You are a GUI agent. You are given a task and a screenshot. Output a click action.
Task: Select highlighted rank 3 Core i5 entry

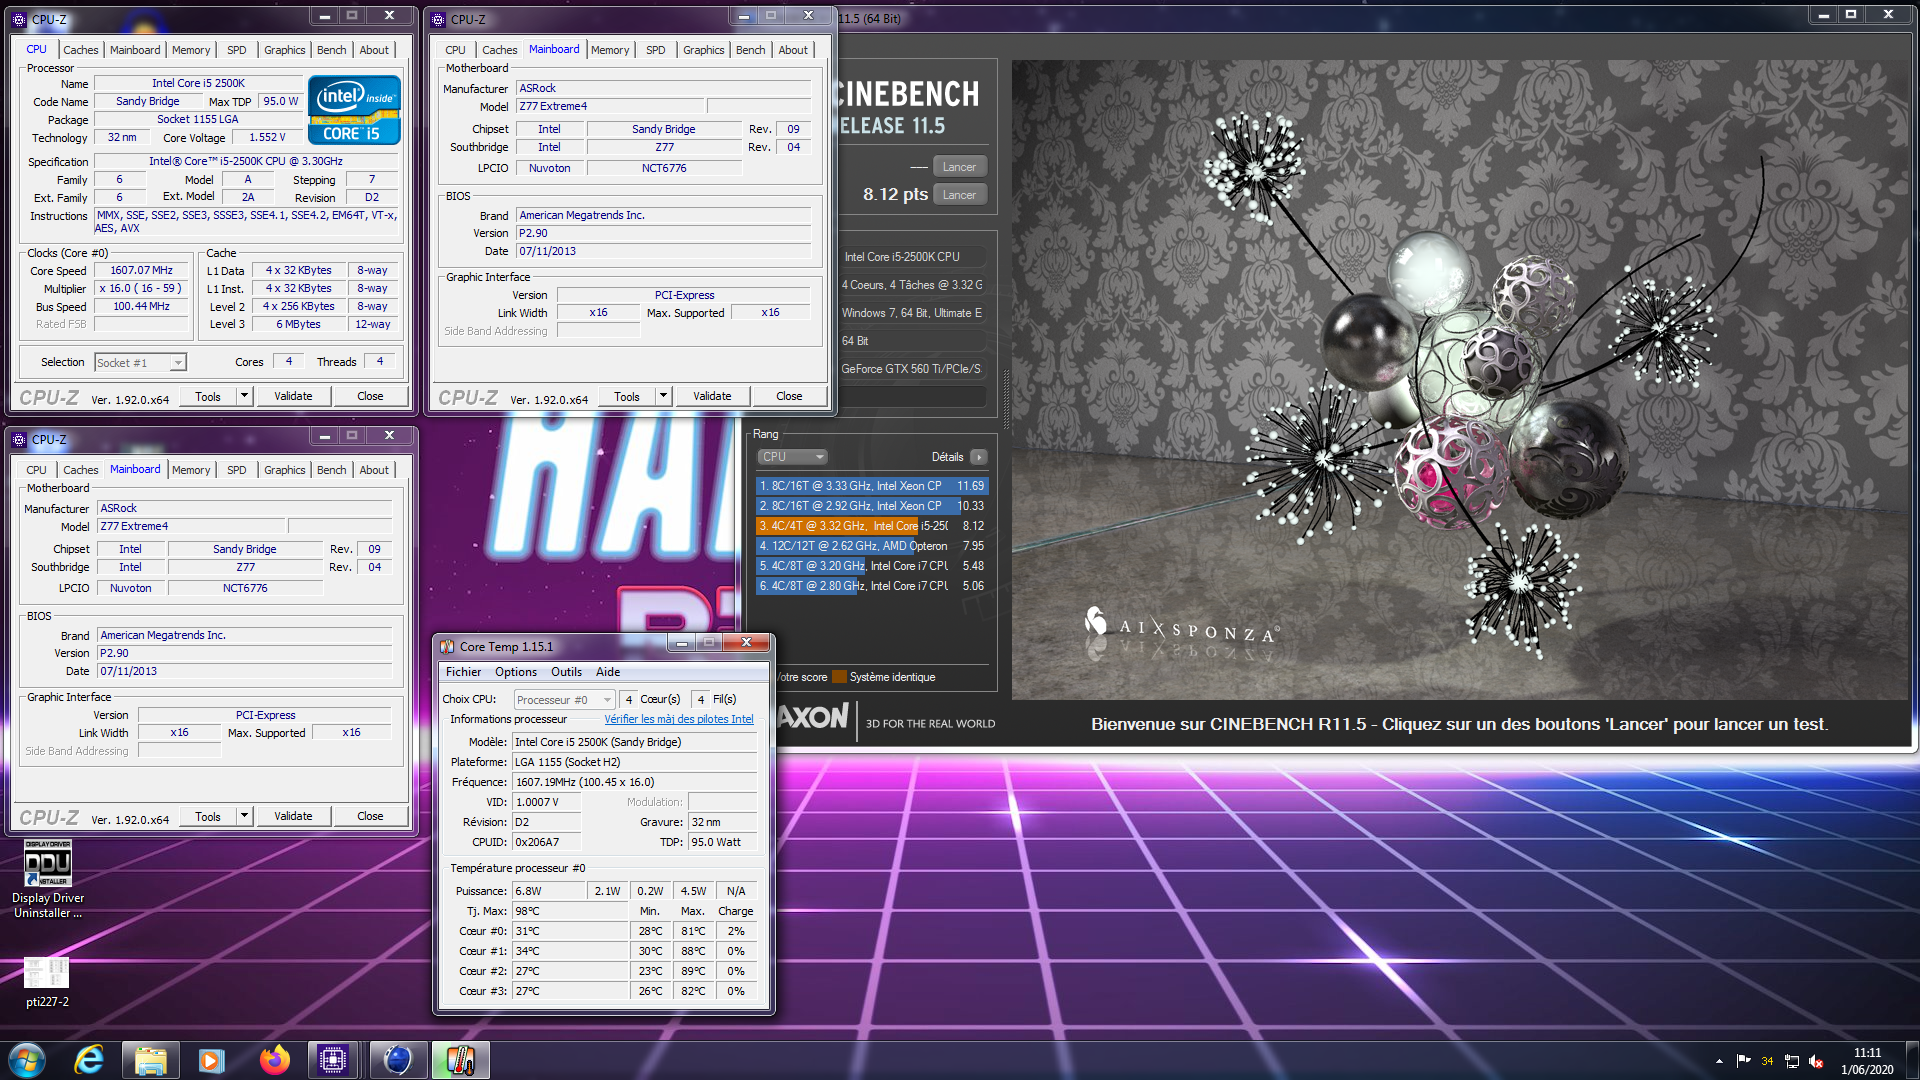click(872, 526)
